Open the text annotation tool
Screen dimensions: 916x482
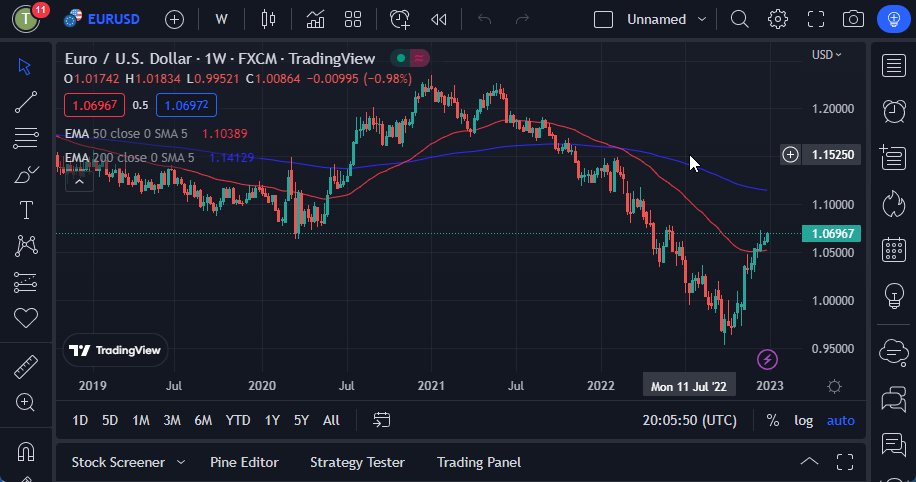point(26,210)
